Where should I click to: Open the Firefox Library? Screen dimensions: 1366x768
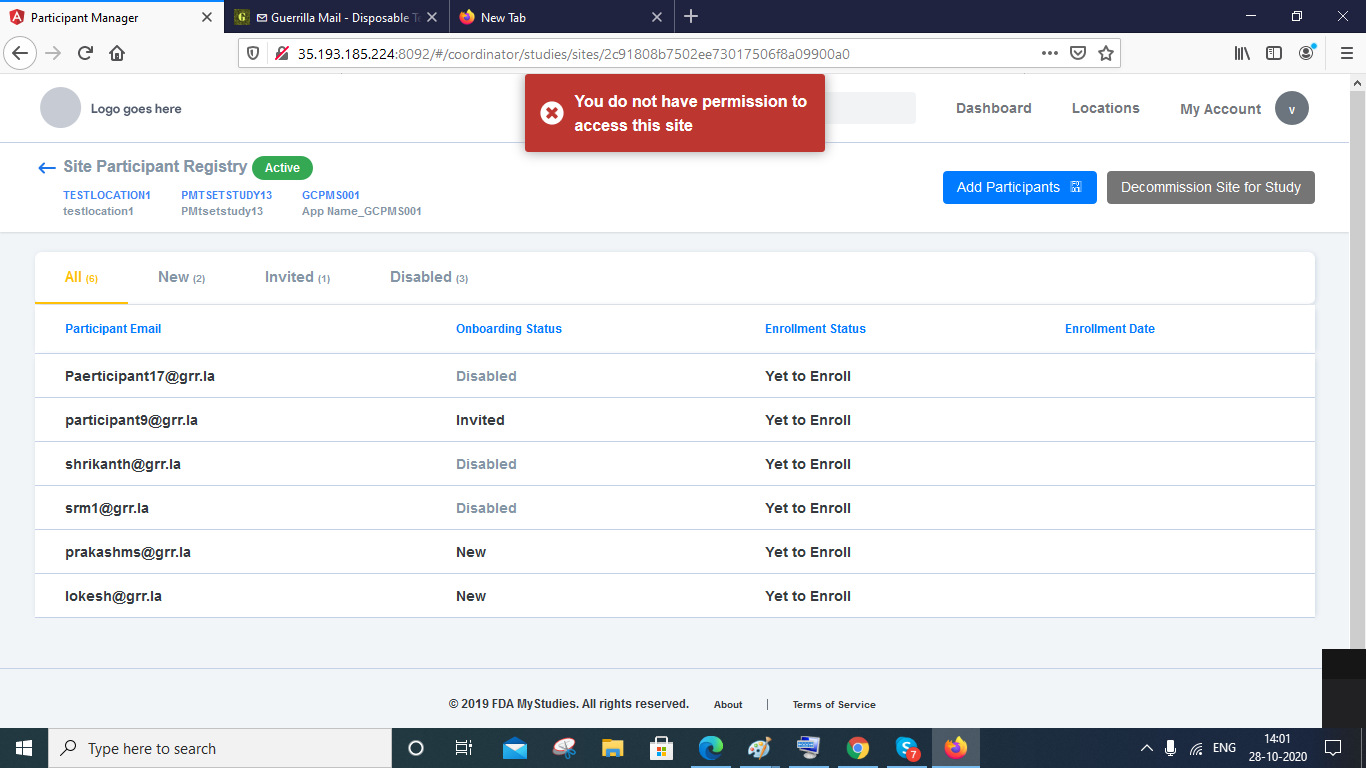pos(1241,52)
